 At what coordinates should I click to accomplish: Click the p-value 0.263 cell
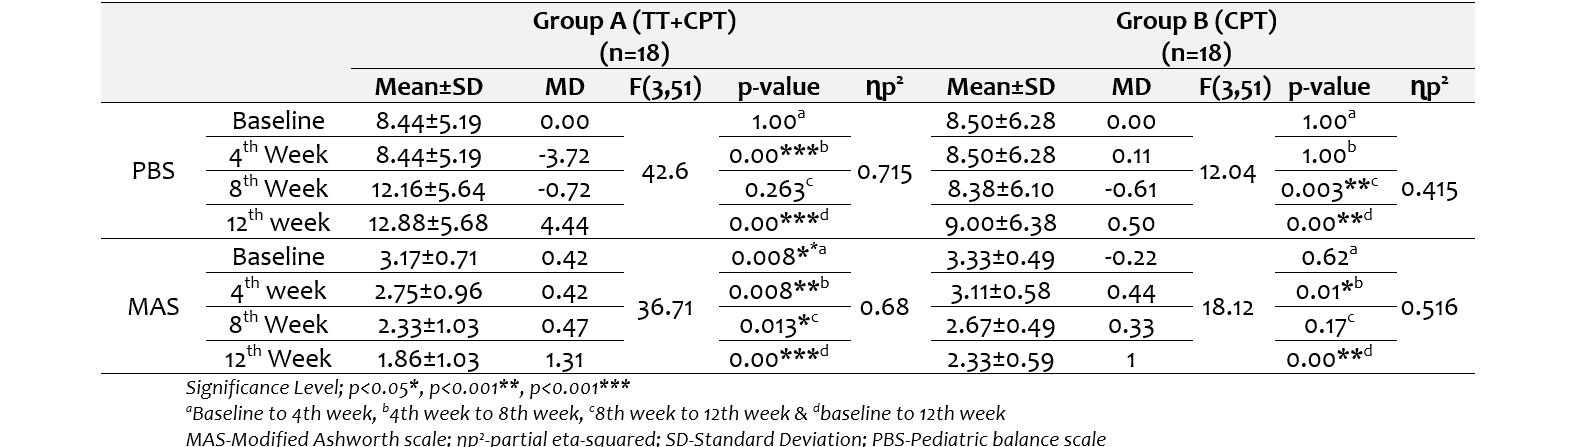[x=783, y=189]
